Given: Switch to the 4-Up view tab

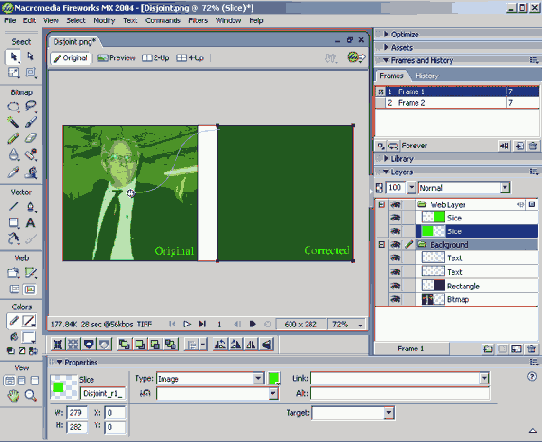Looking at the screenshot, I should pos(190,58).
